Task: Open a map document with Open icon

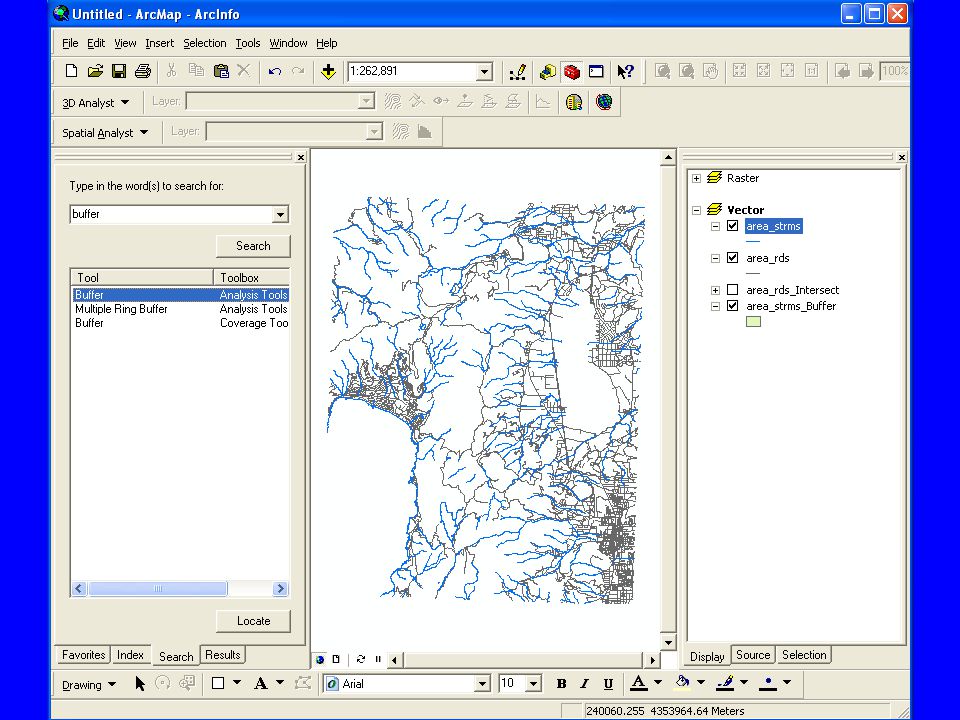Action: pyautogui.click(x=95, y=71)
